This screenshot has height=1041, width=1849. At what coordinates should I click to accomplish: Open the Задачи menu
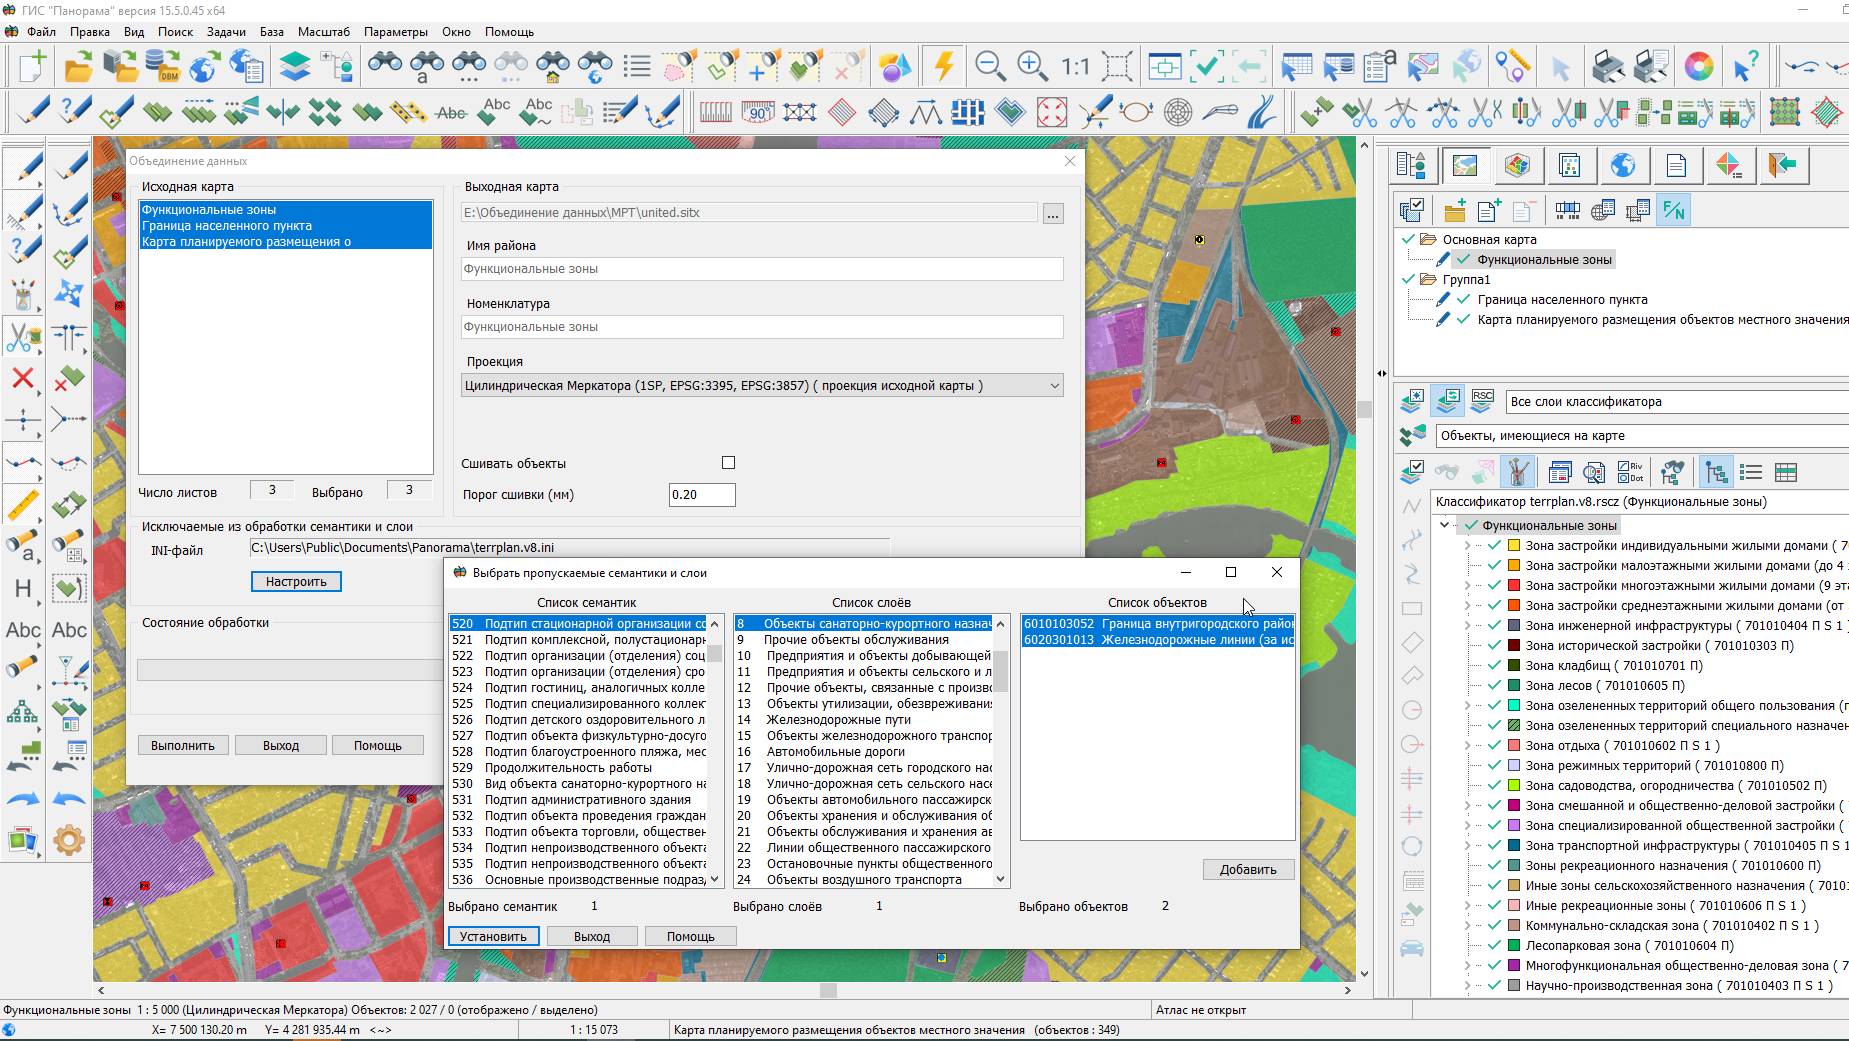226,32
